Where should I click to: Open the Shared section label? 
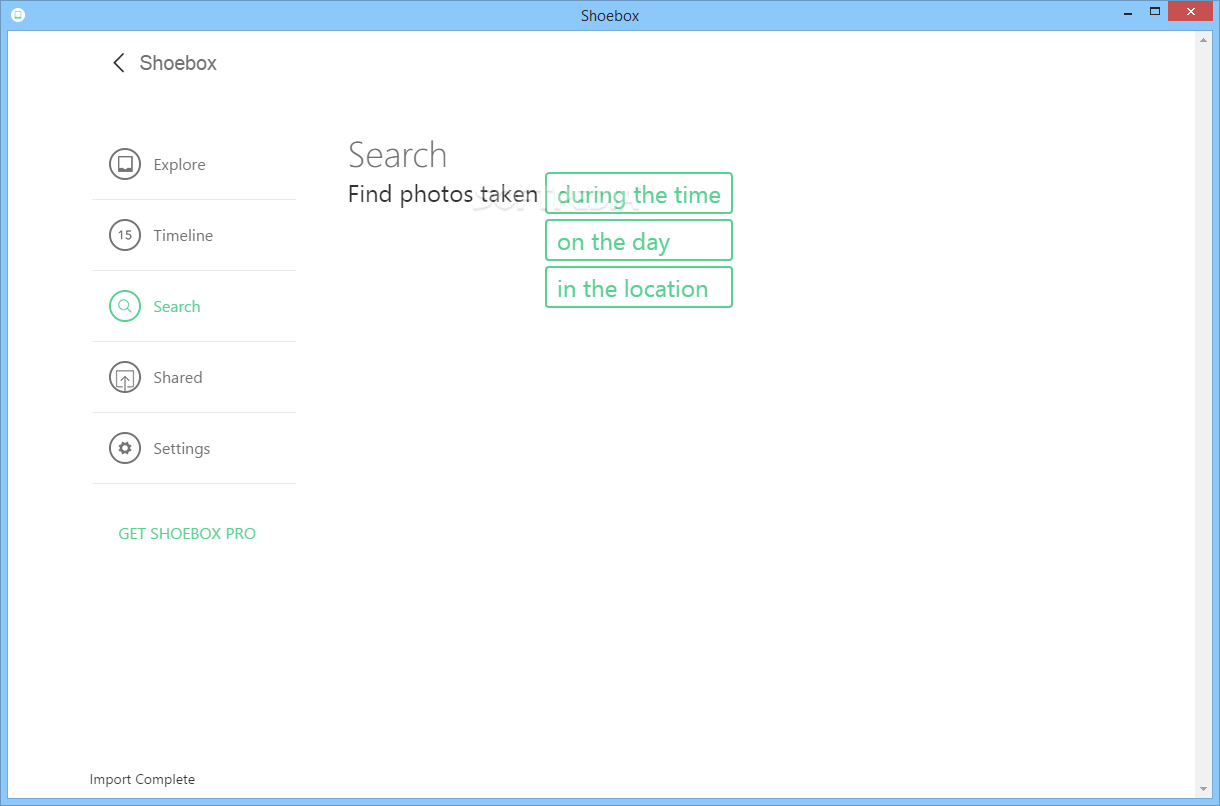178,378
